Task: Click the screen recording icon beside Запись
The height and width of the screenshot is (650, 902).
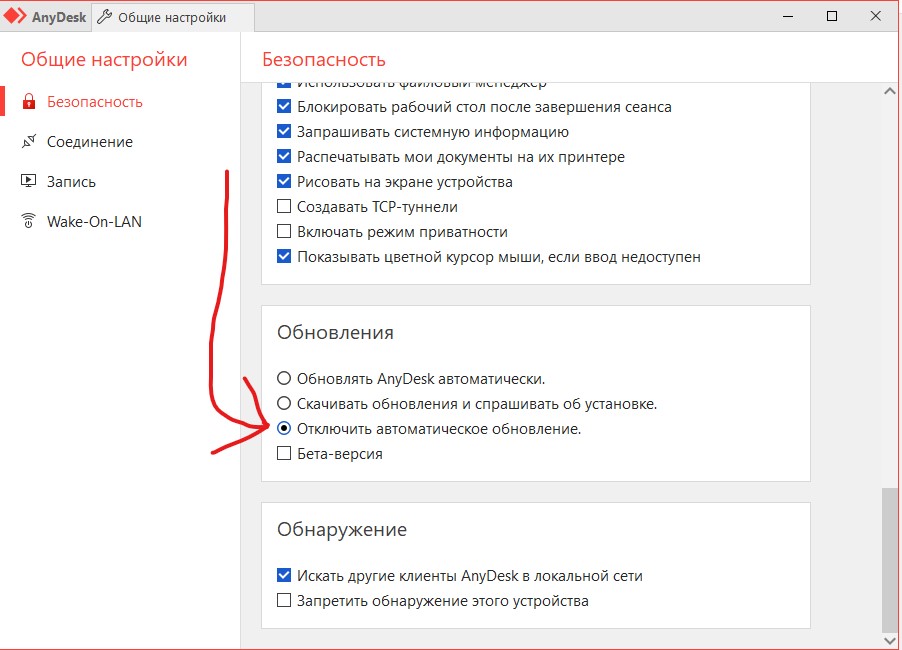Action: (x=29, y=181)
